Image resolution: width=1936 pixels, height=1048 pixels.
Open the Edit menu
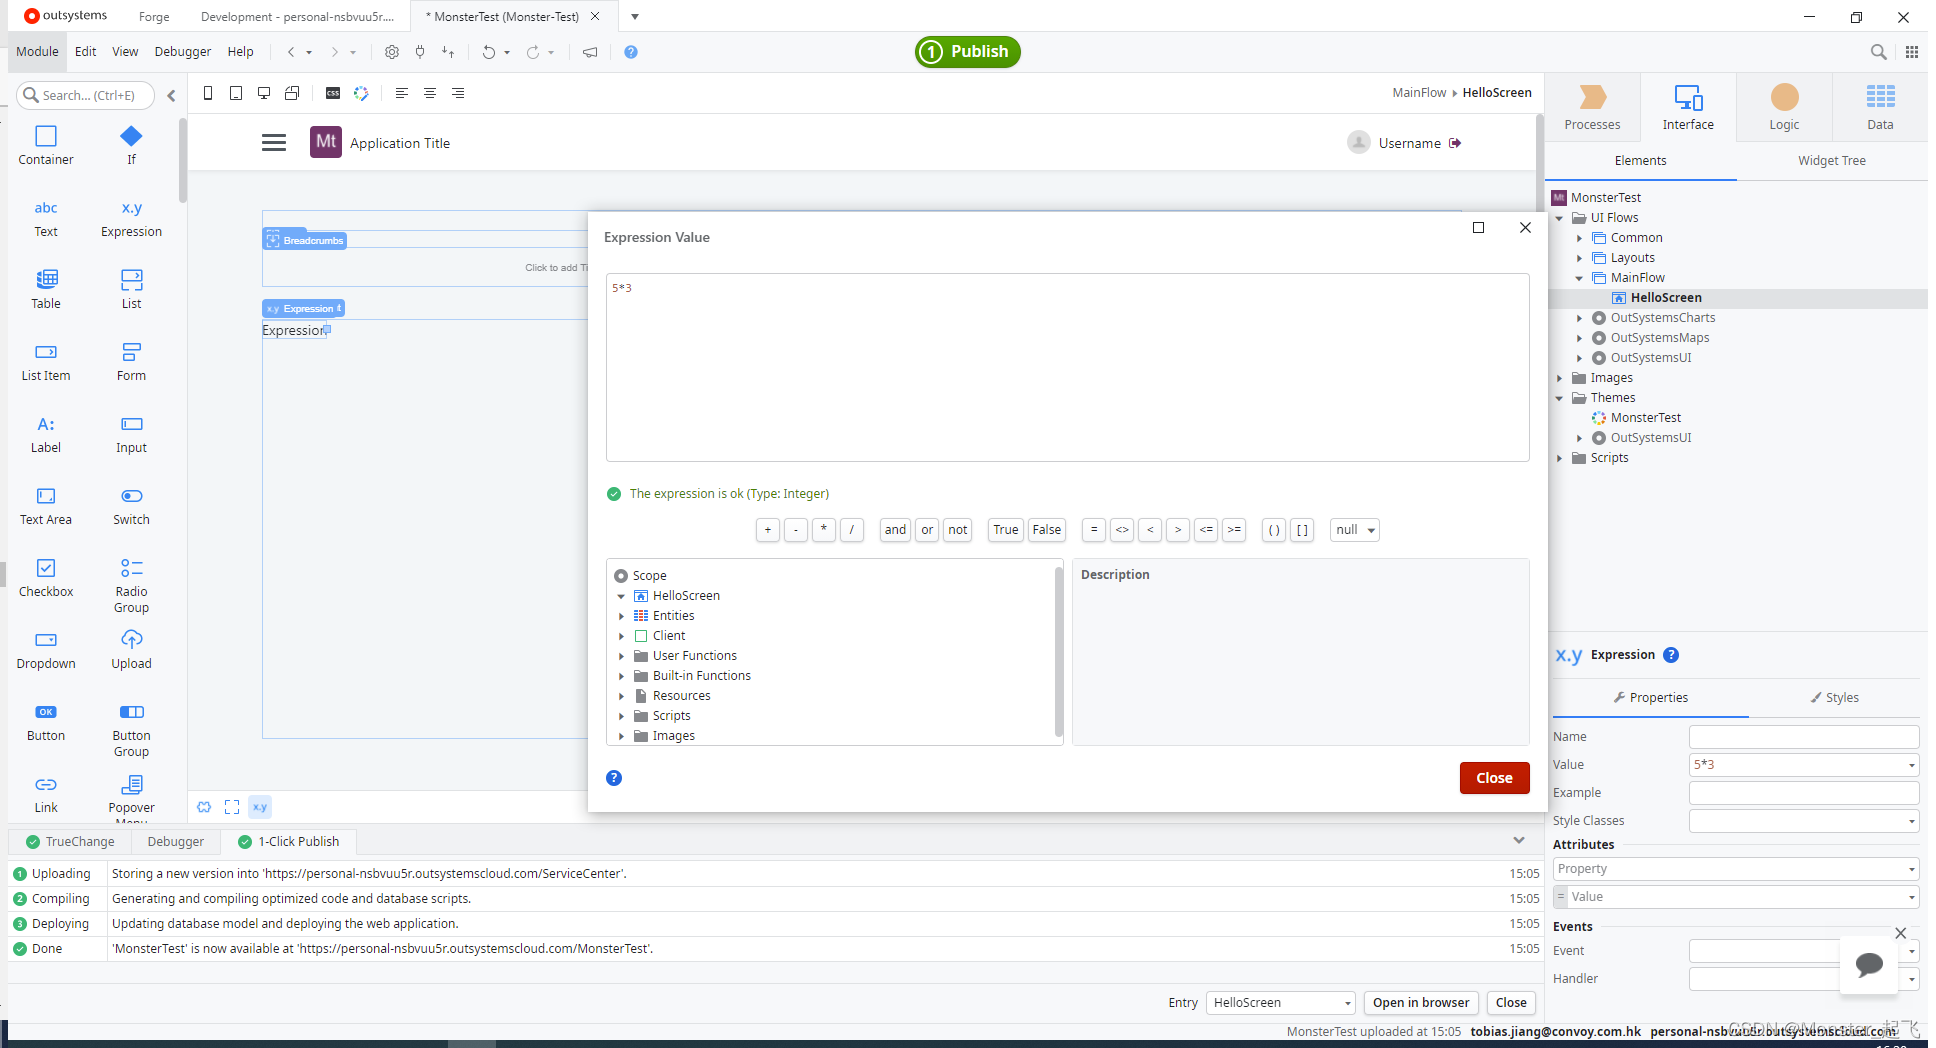(85, 52)
